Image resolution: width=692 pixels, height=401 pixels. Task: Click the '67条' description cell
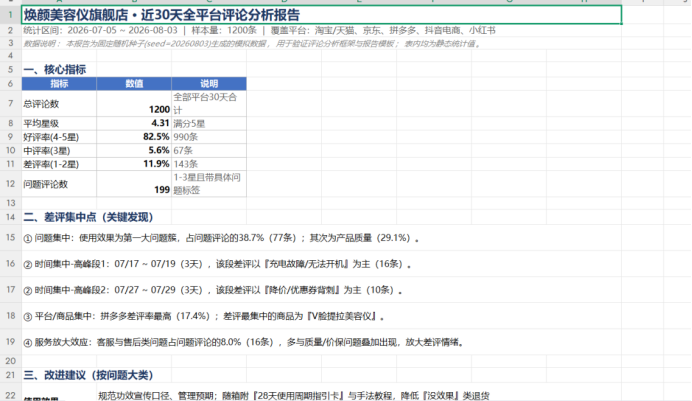(209, 150)
